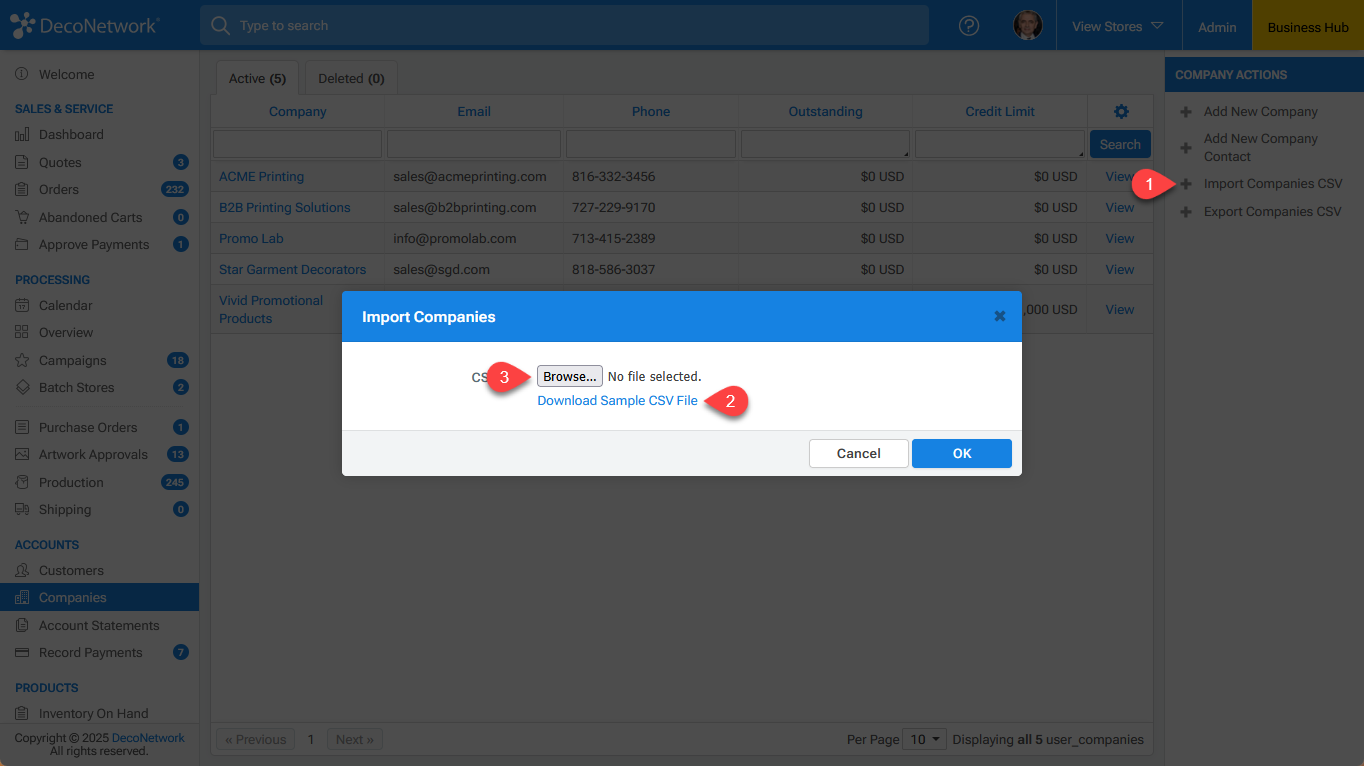Screen dimensions: 1364x766
Task: Open the ACME Printing company link
Action: coord(261,177)
